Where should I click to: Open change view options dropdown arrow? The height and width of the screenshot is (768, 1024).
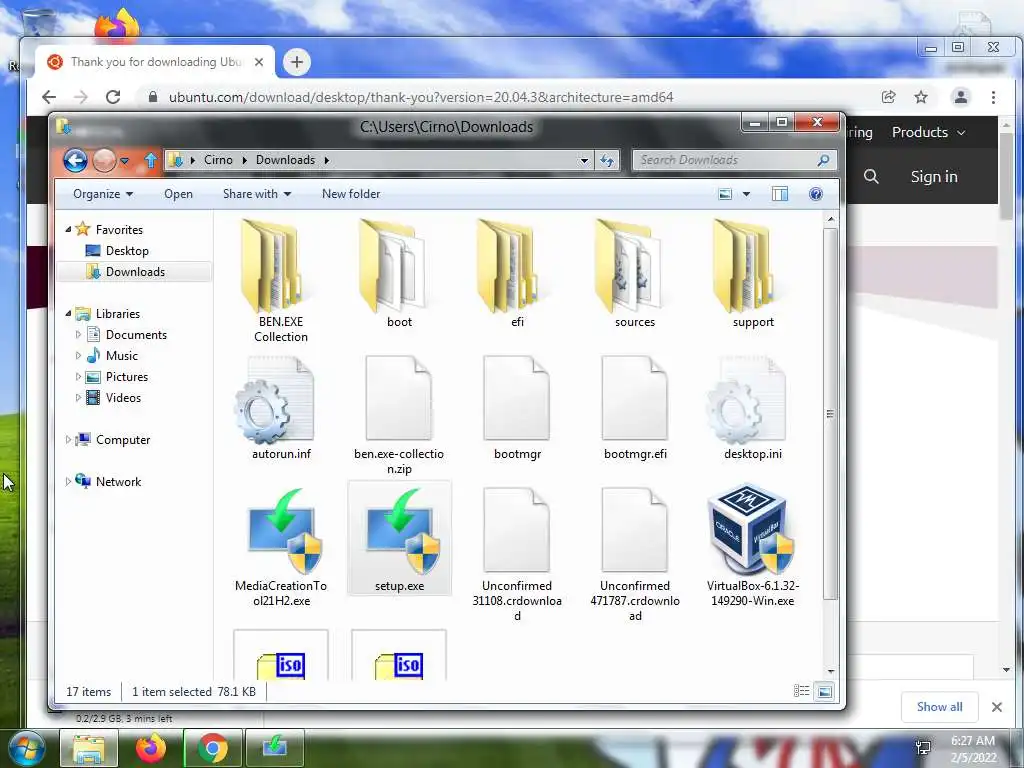746,194
